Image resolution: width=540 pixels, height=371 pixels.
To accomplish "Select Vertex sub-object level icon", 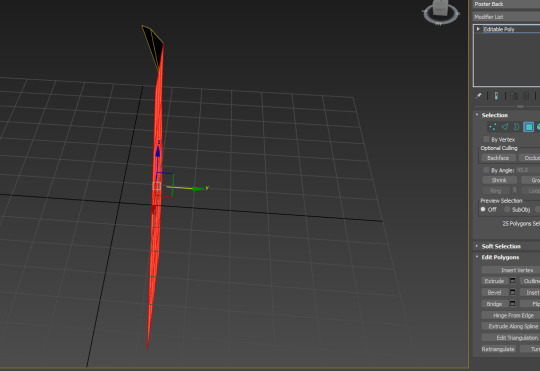I will pos(492,127).
